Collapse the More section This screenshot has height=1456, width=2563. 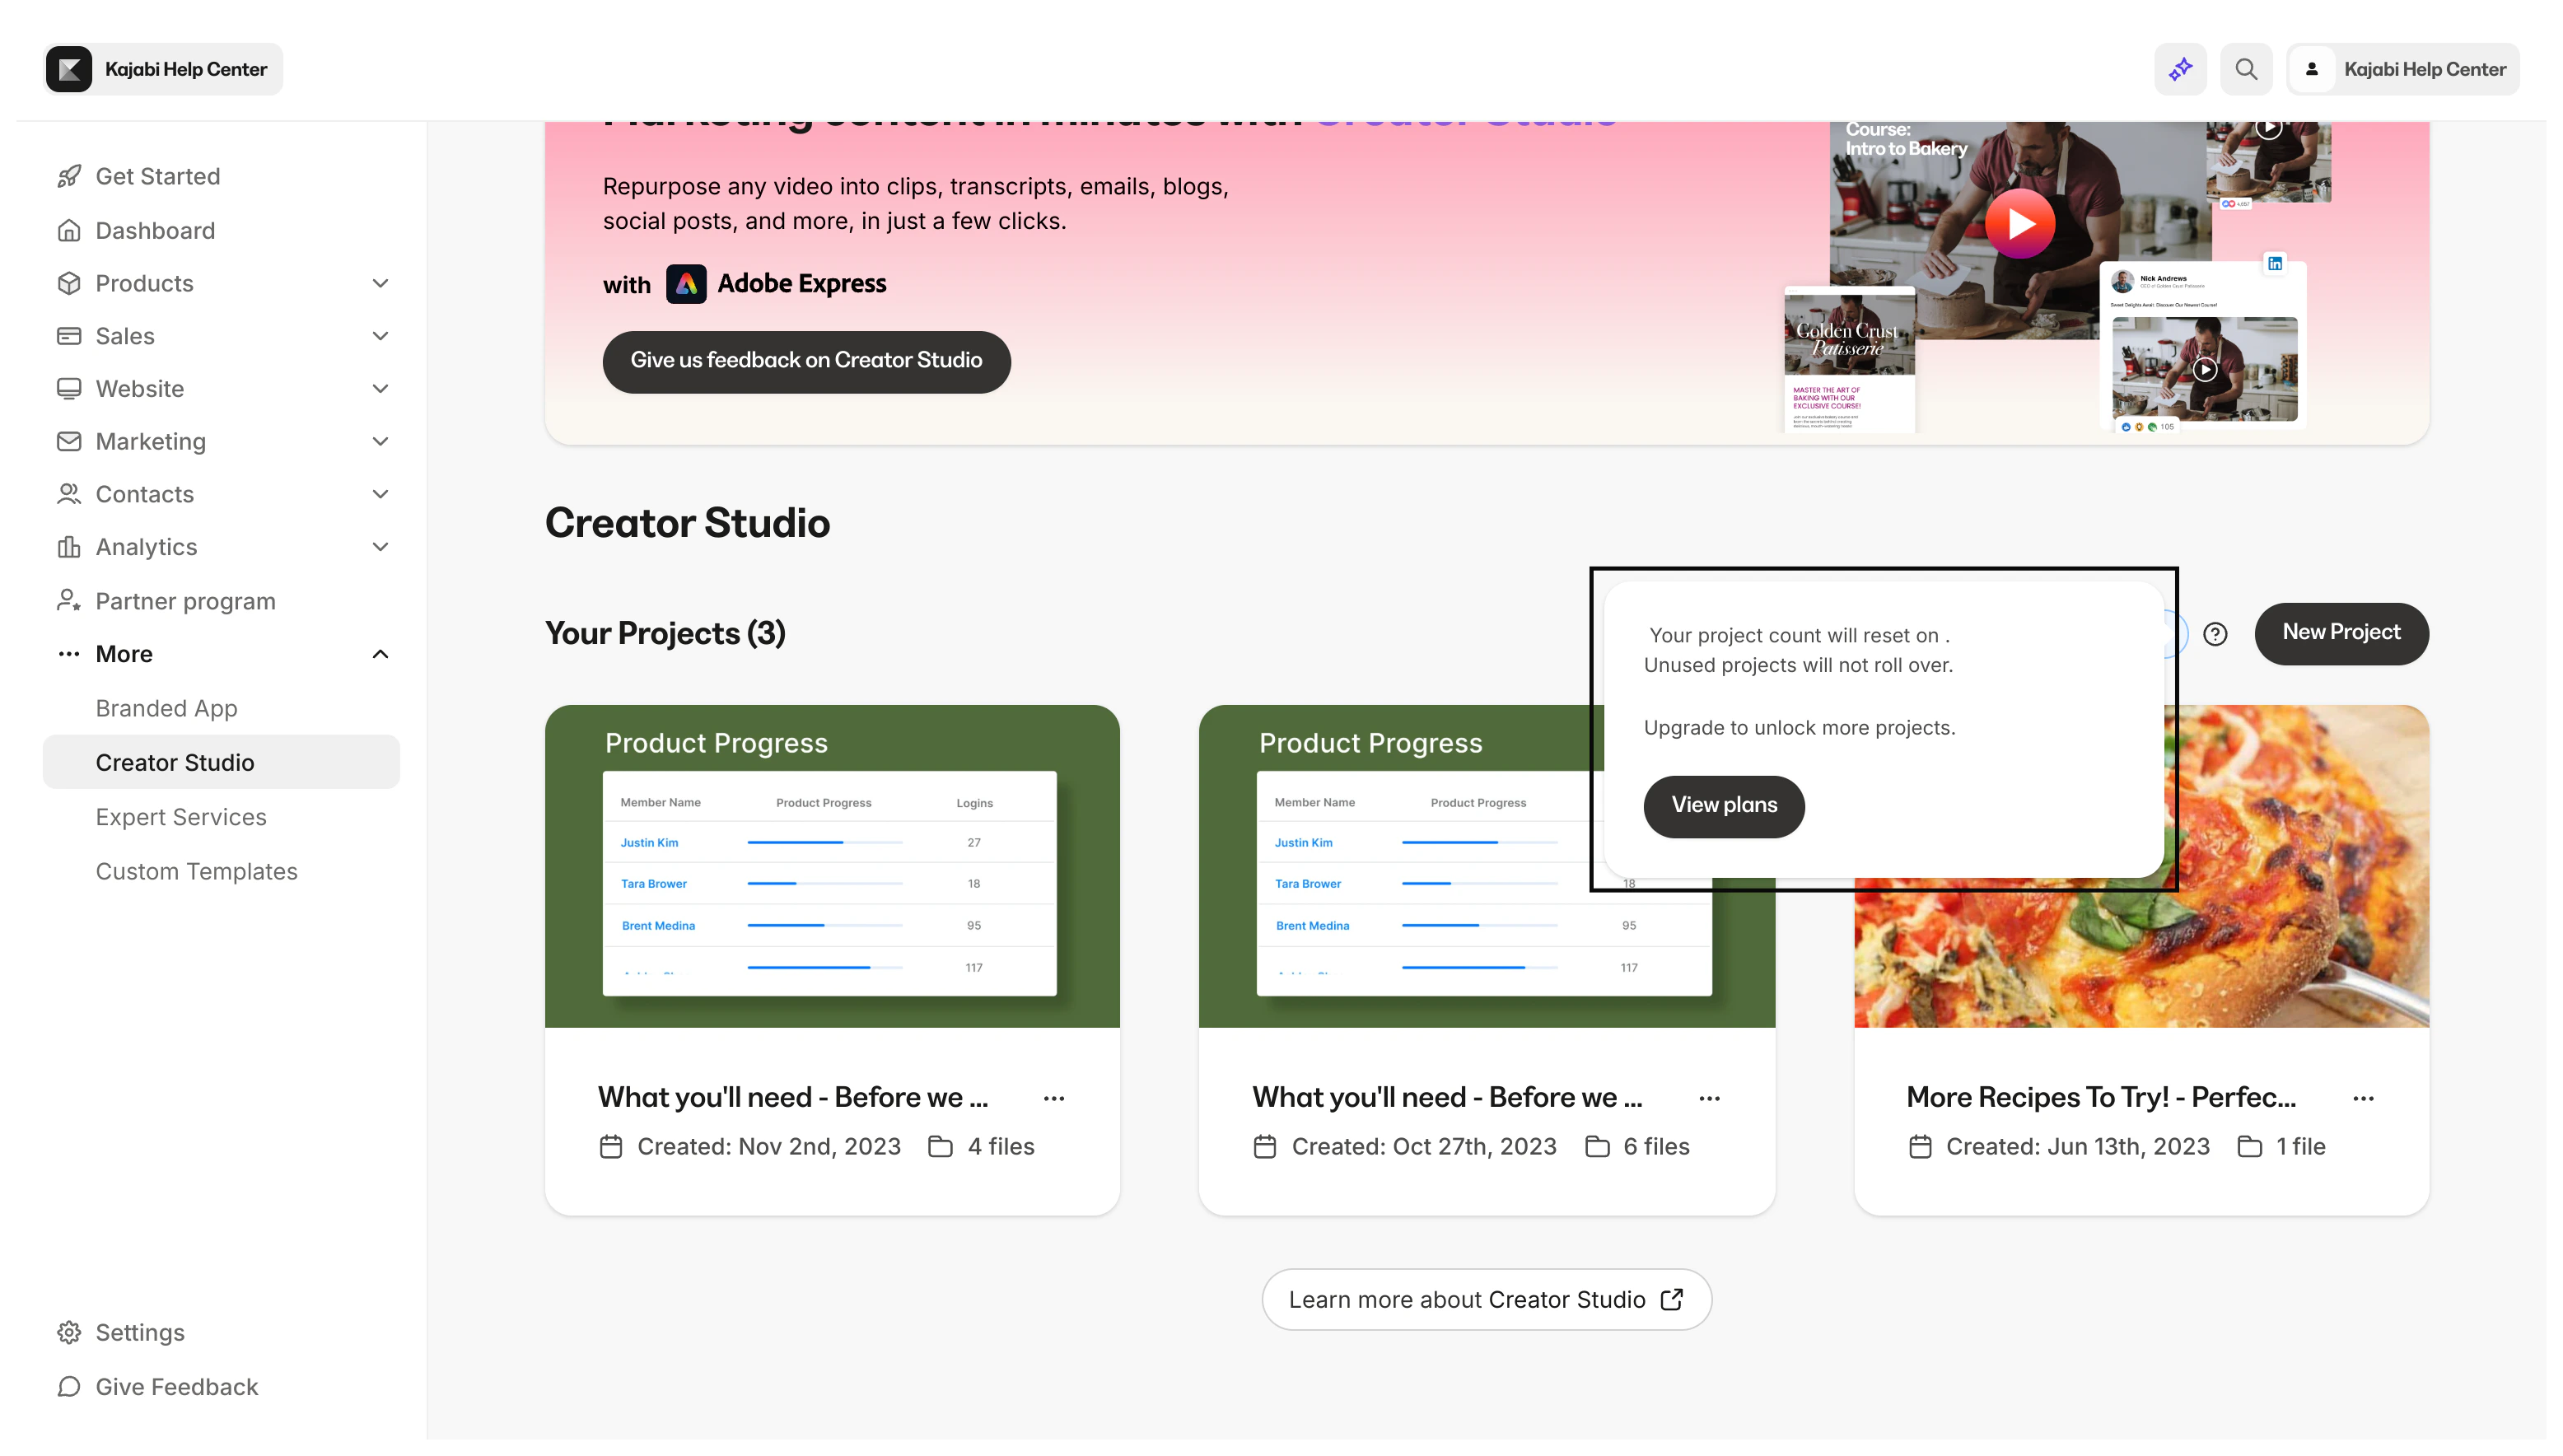(x=380, y=654)
